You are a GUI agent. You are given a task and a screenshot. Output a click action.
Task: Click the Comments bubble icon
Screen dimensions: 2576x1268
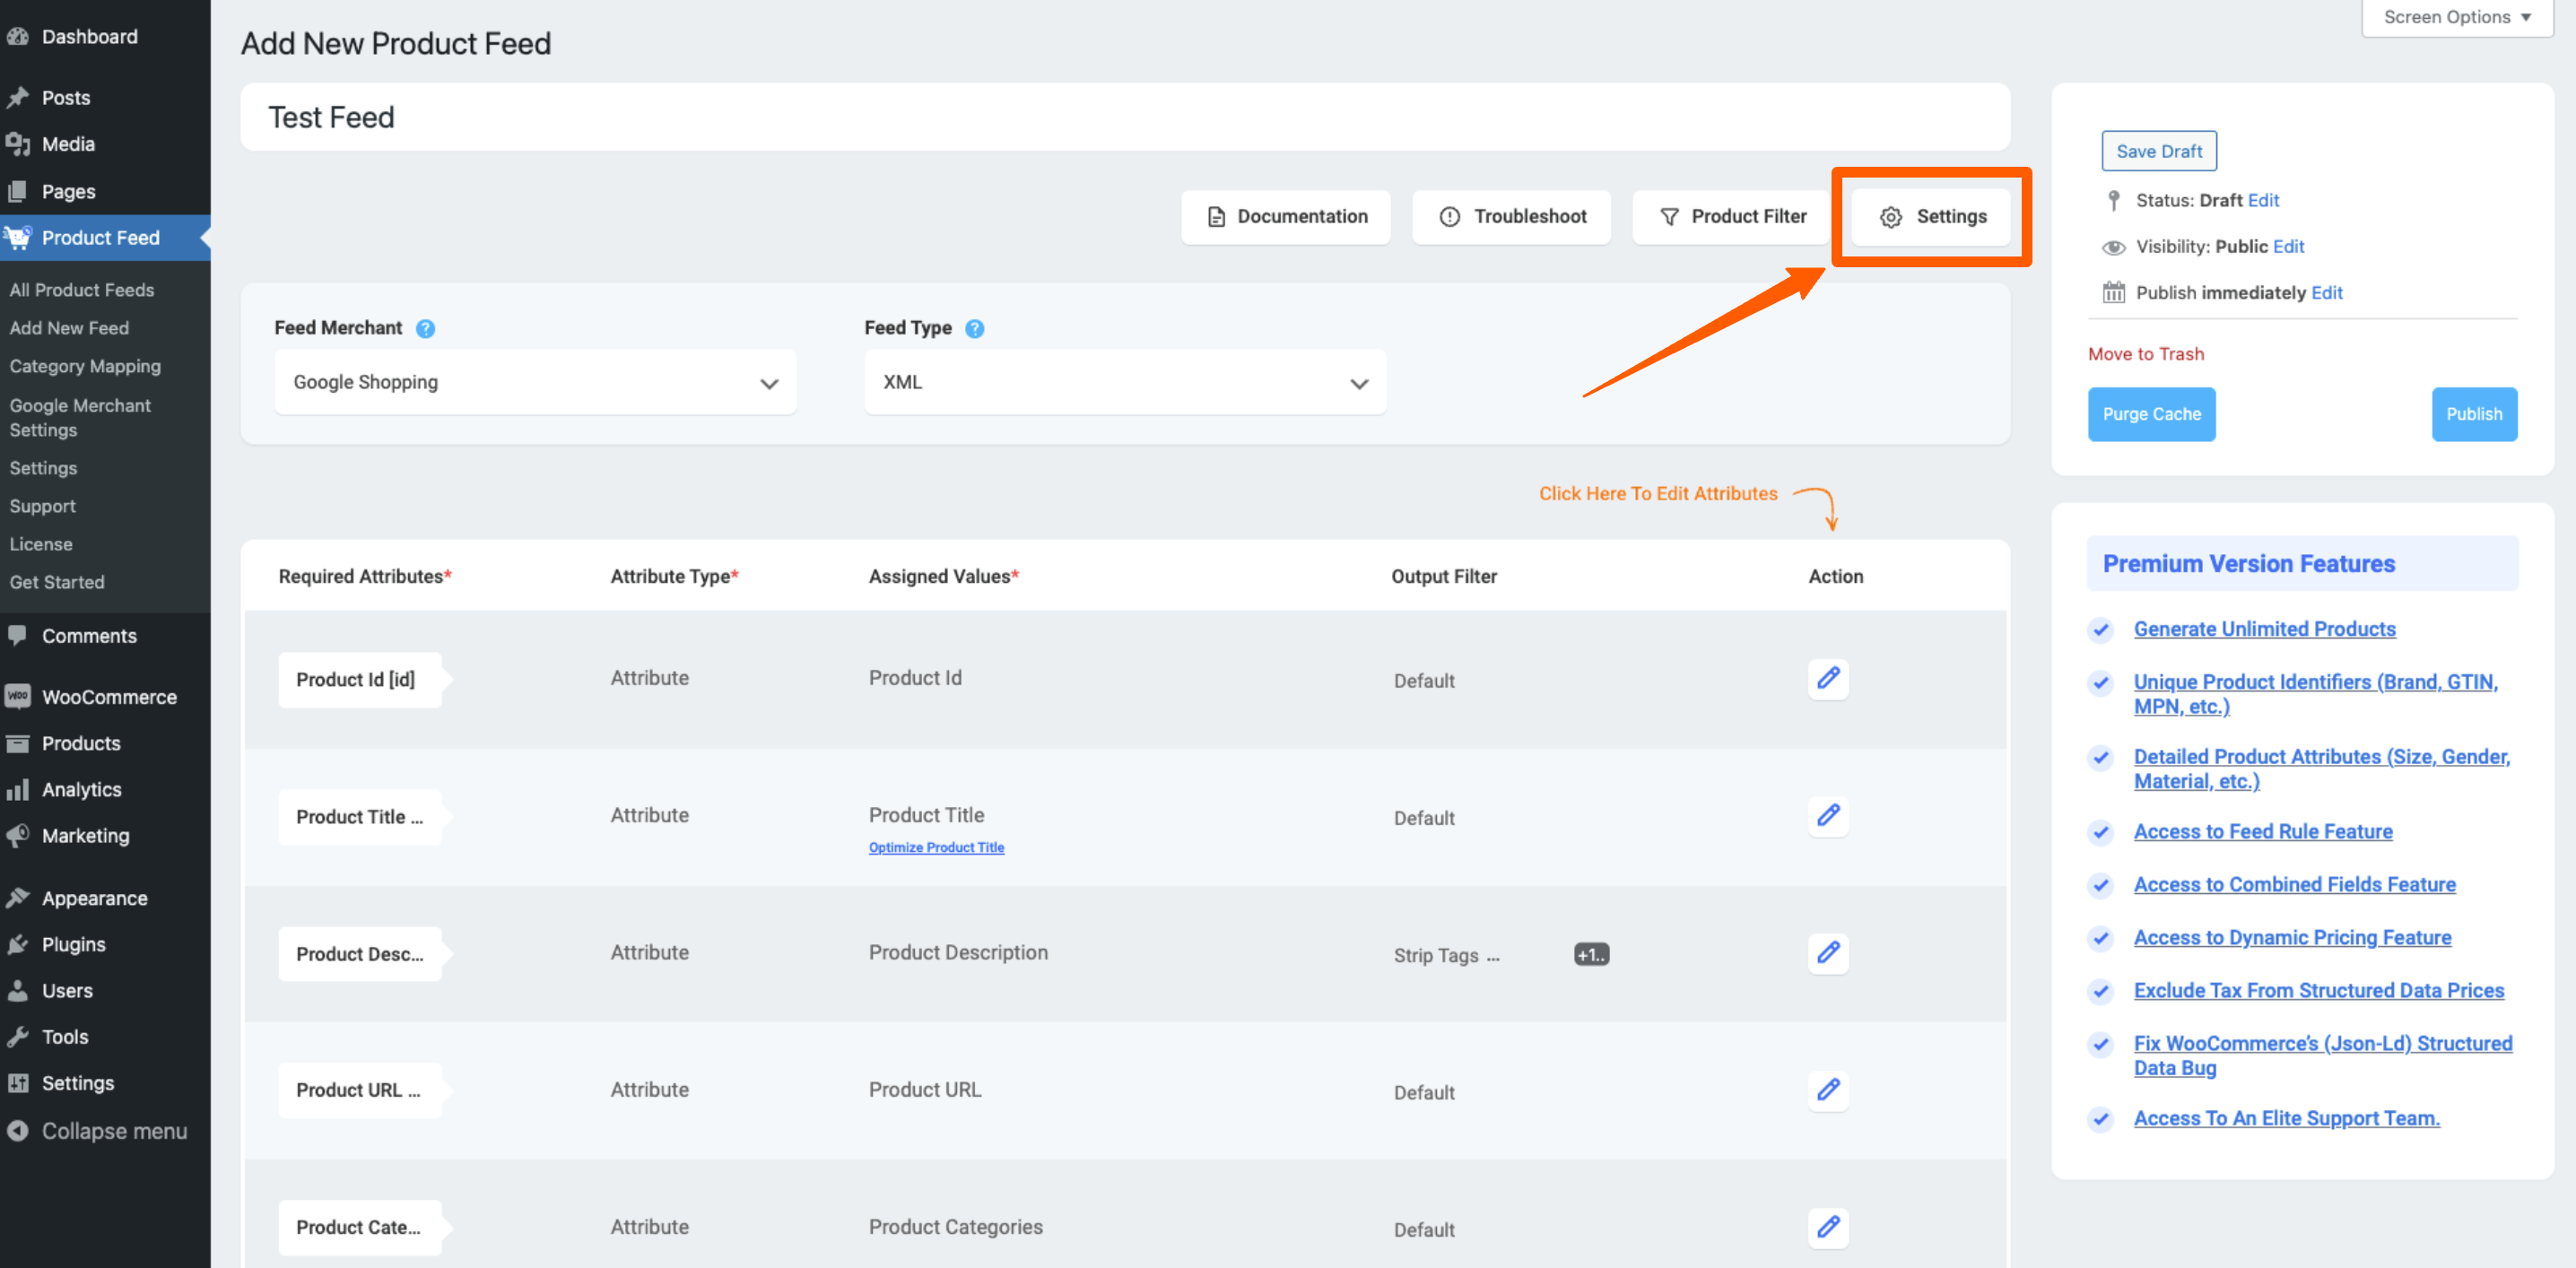(18, 636)
